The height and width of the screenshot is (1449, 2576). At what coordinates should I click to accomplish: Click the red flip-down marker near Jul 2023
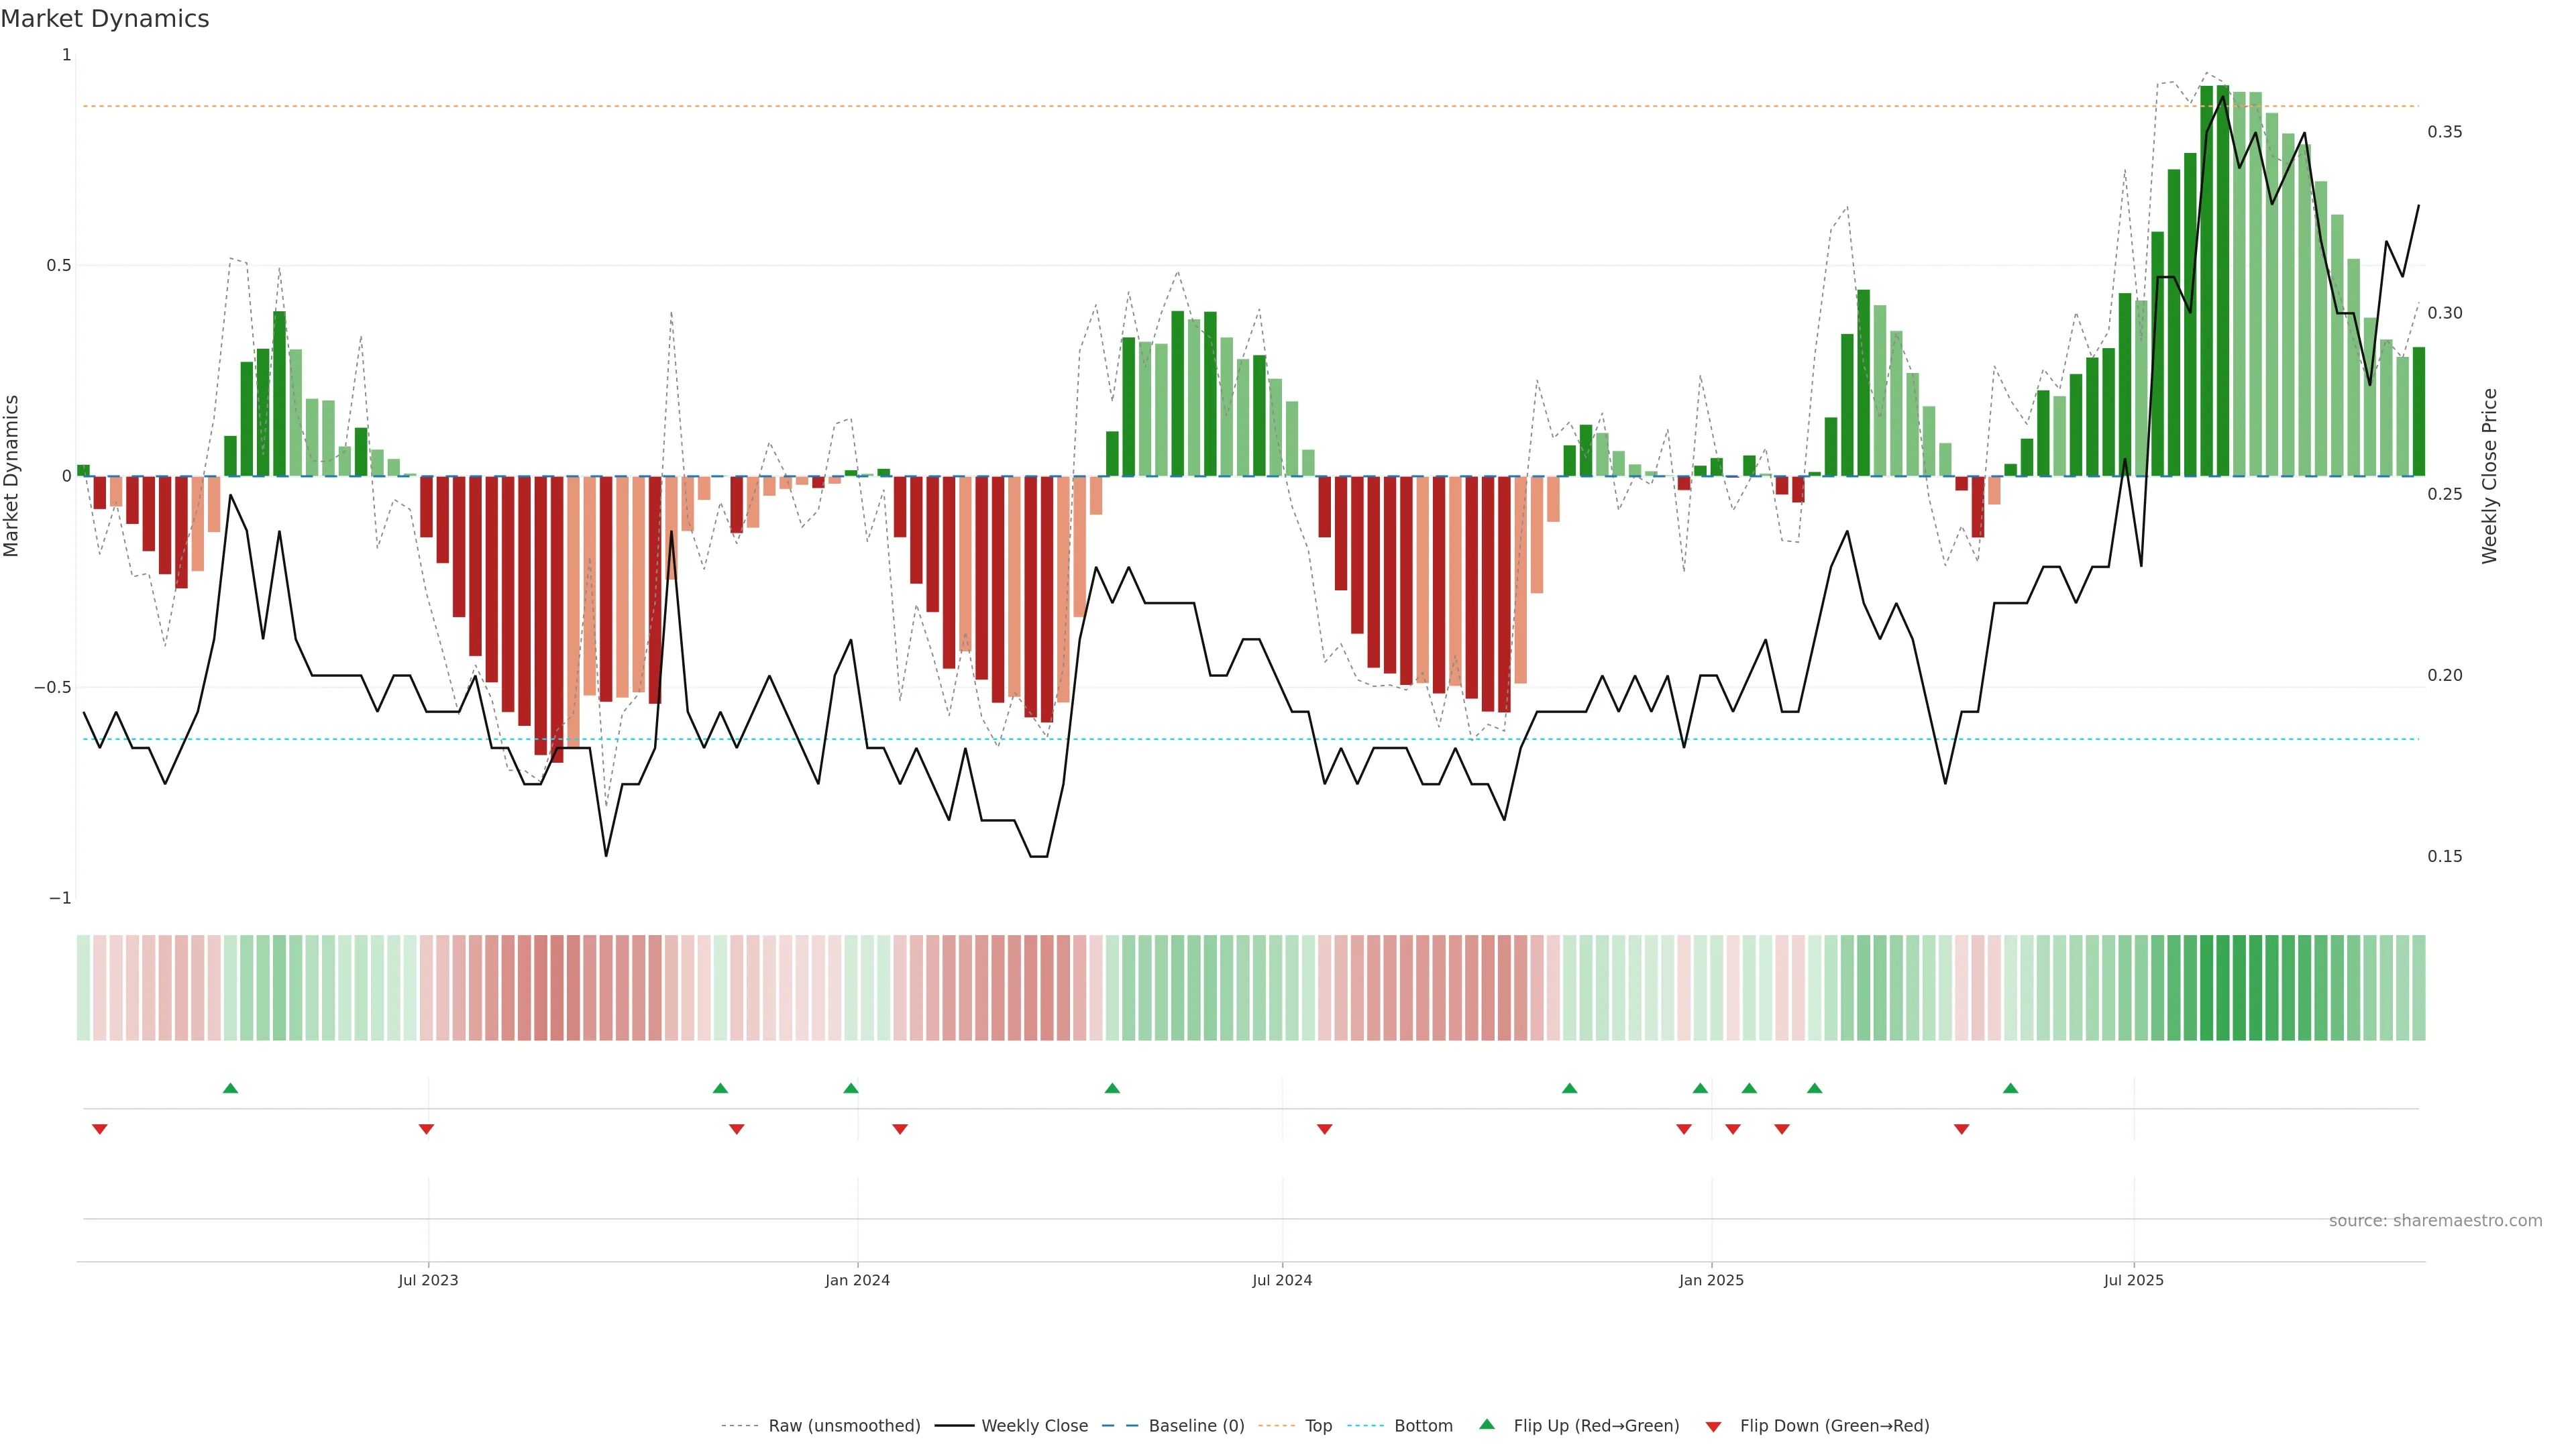(426, 1129)
